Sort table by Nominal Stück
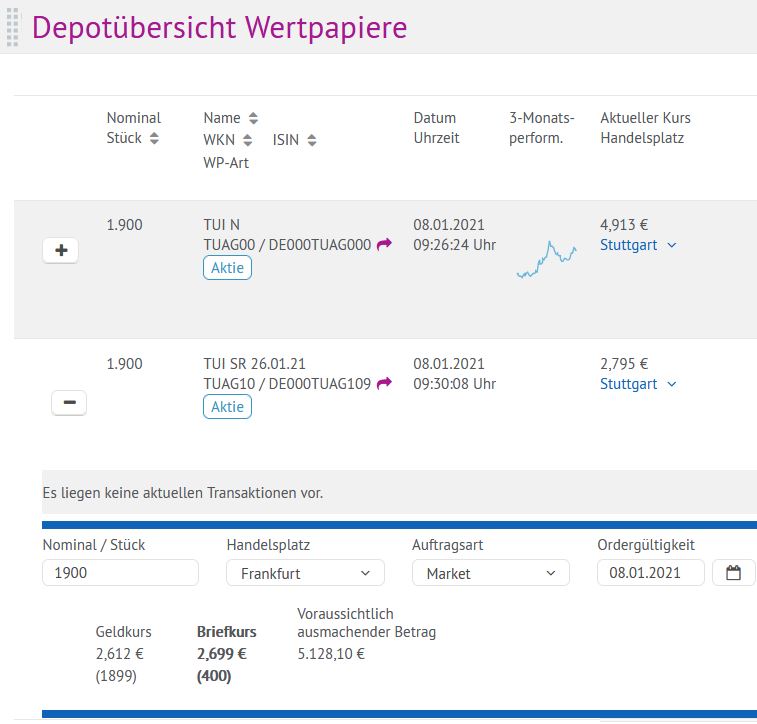757x724 pixels. click(x=154, y=139)
